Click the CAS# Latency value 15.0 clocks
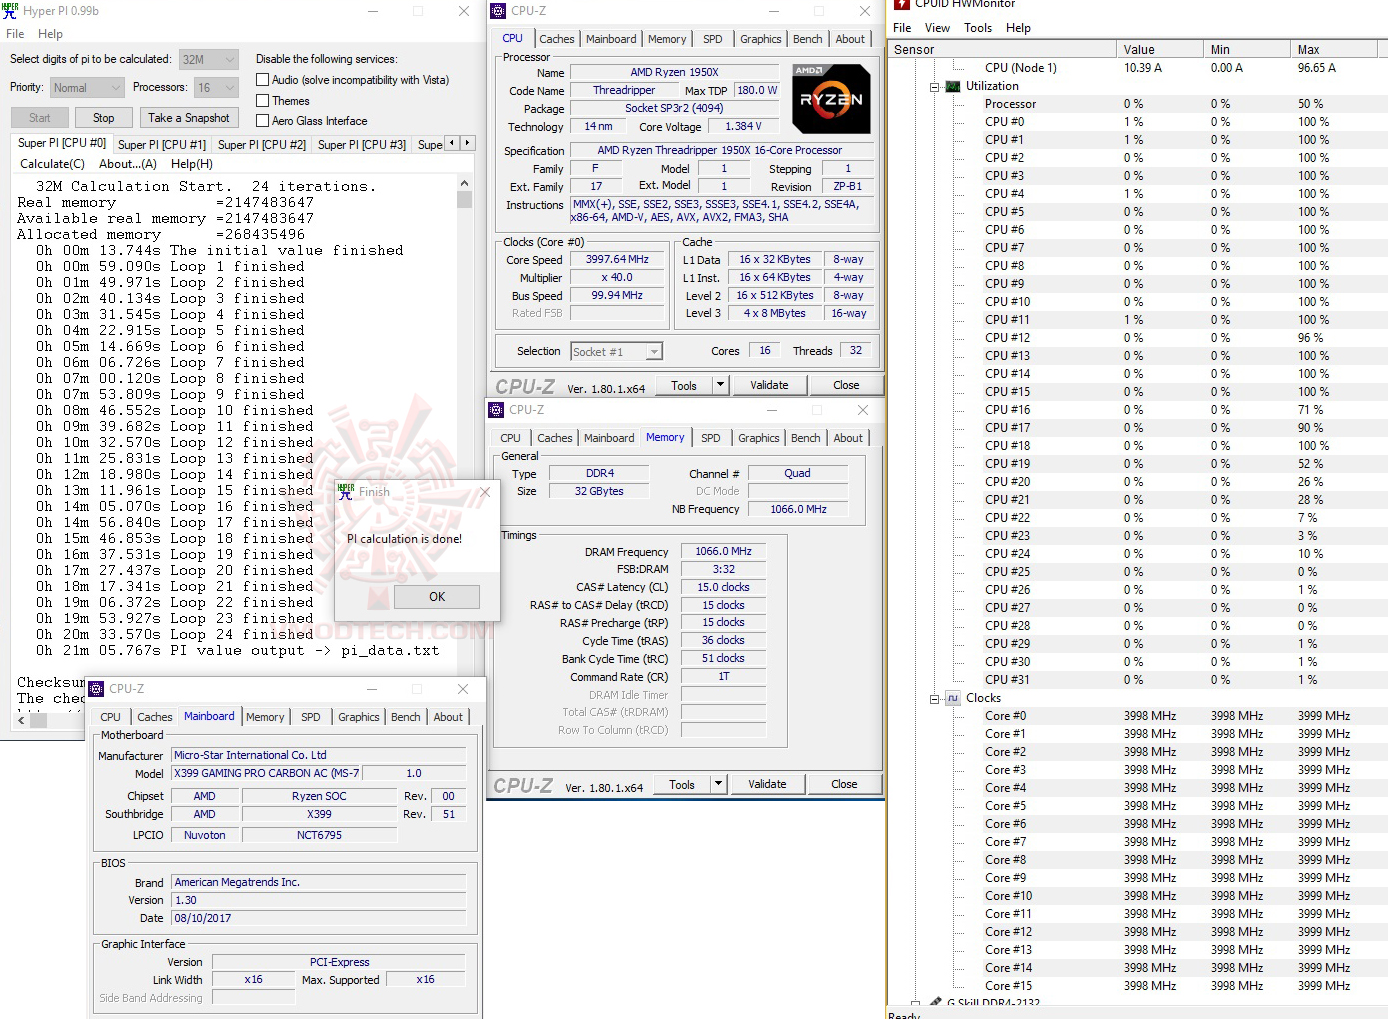 [724, 588]
